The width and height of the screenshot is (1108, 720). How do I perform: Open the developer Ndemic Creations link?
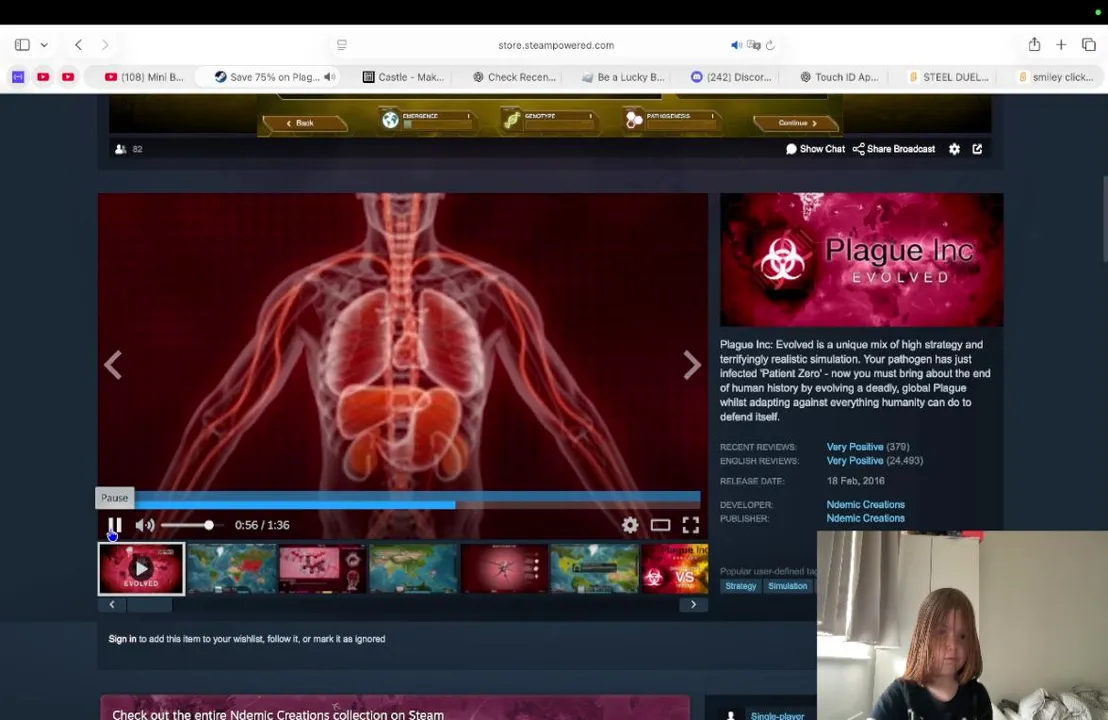tap(865, 504)
